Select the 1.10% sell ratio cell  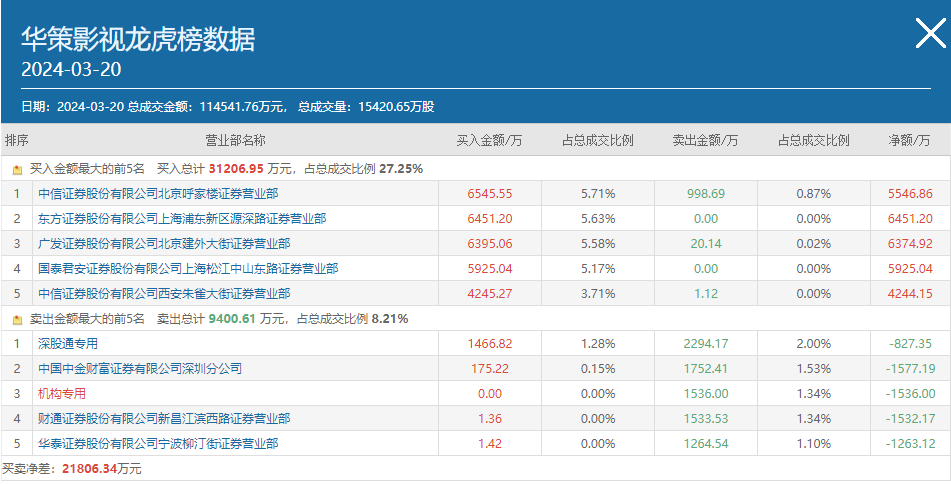pyautogui.click(x=813, y=444)
